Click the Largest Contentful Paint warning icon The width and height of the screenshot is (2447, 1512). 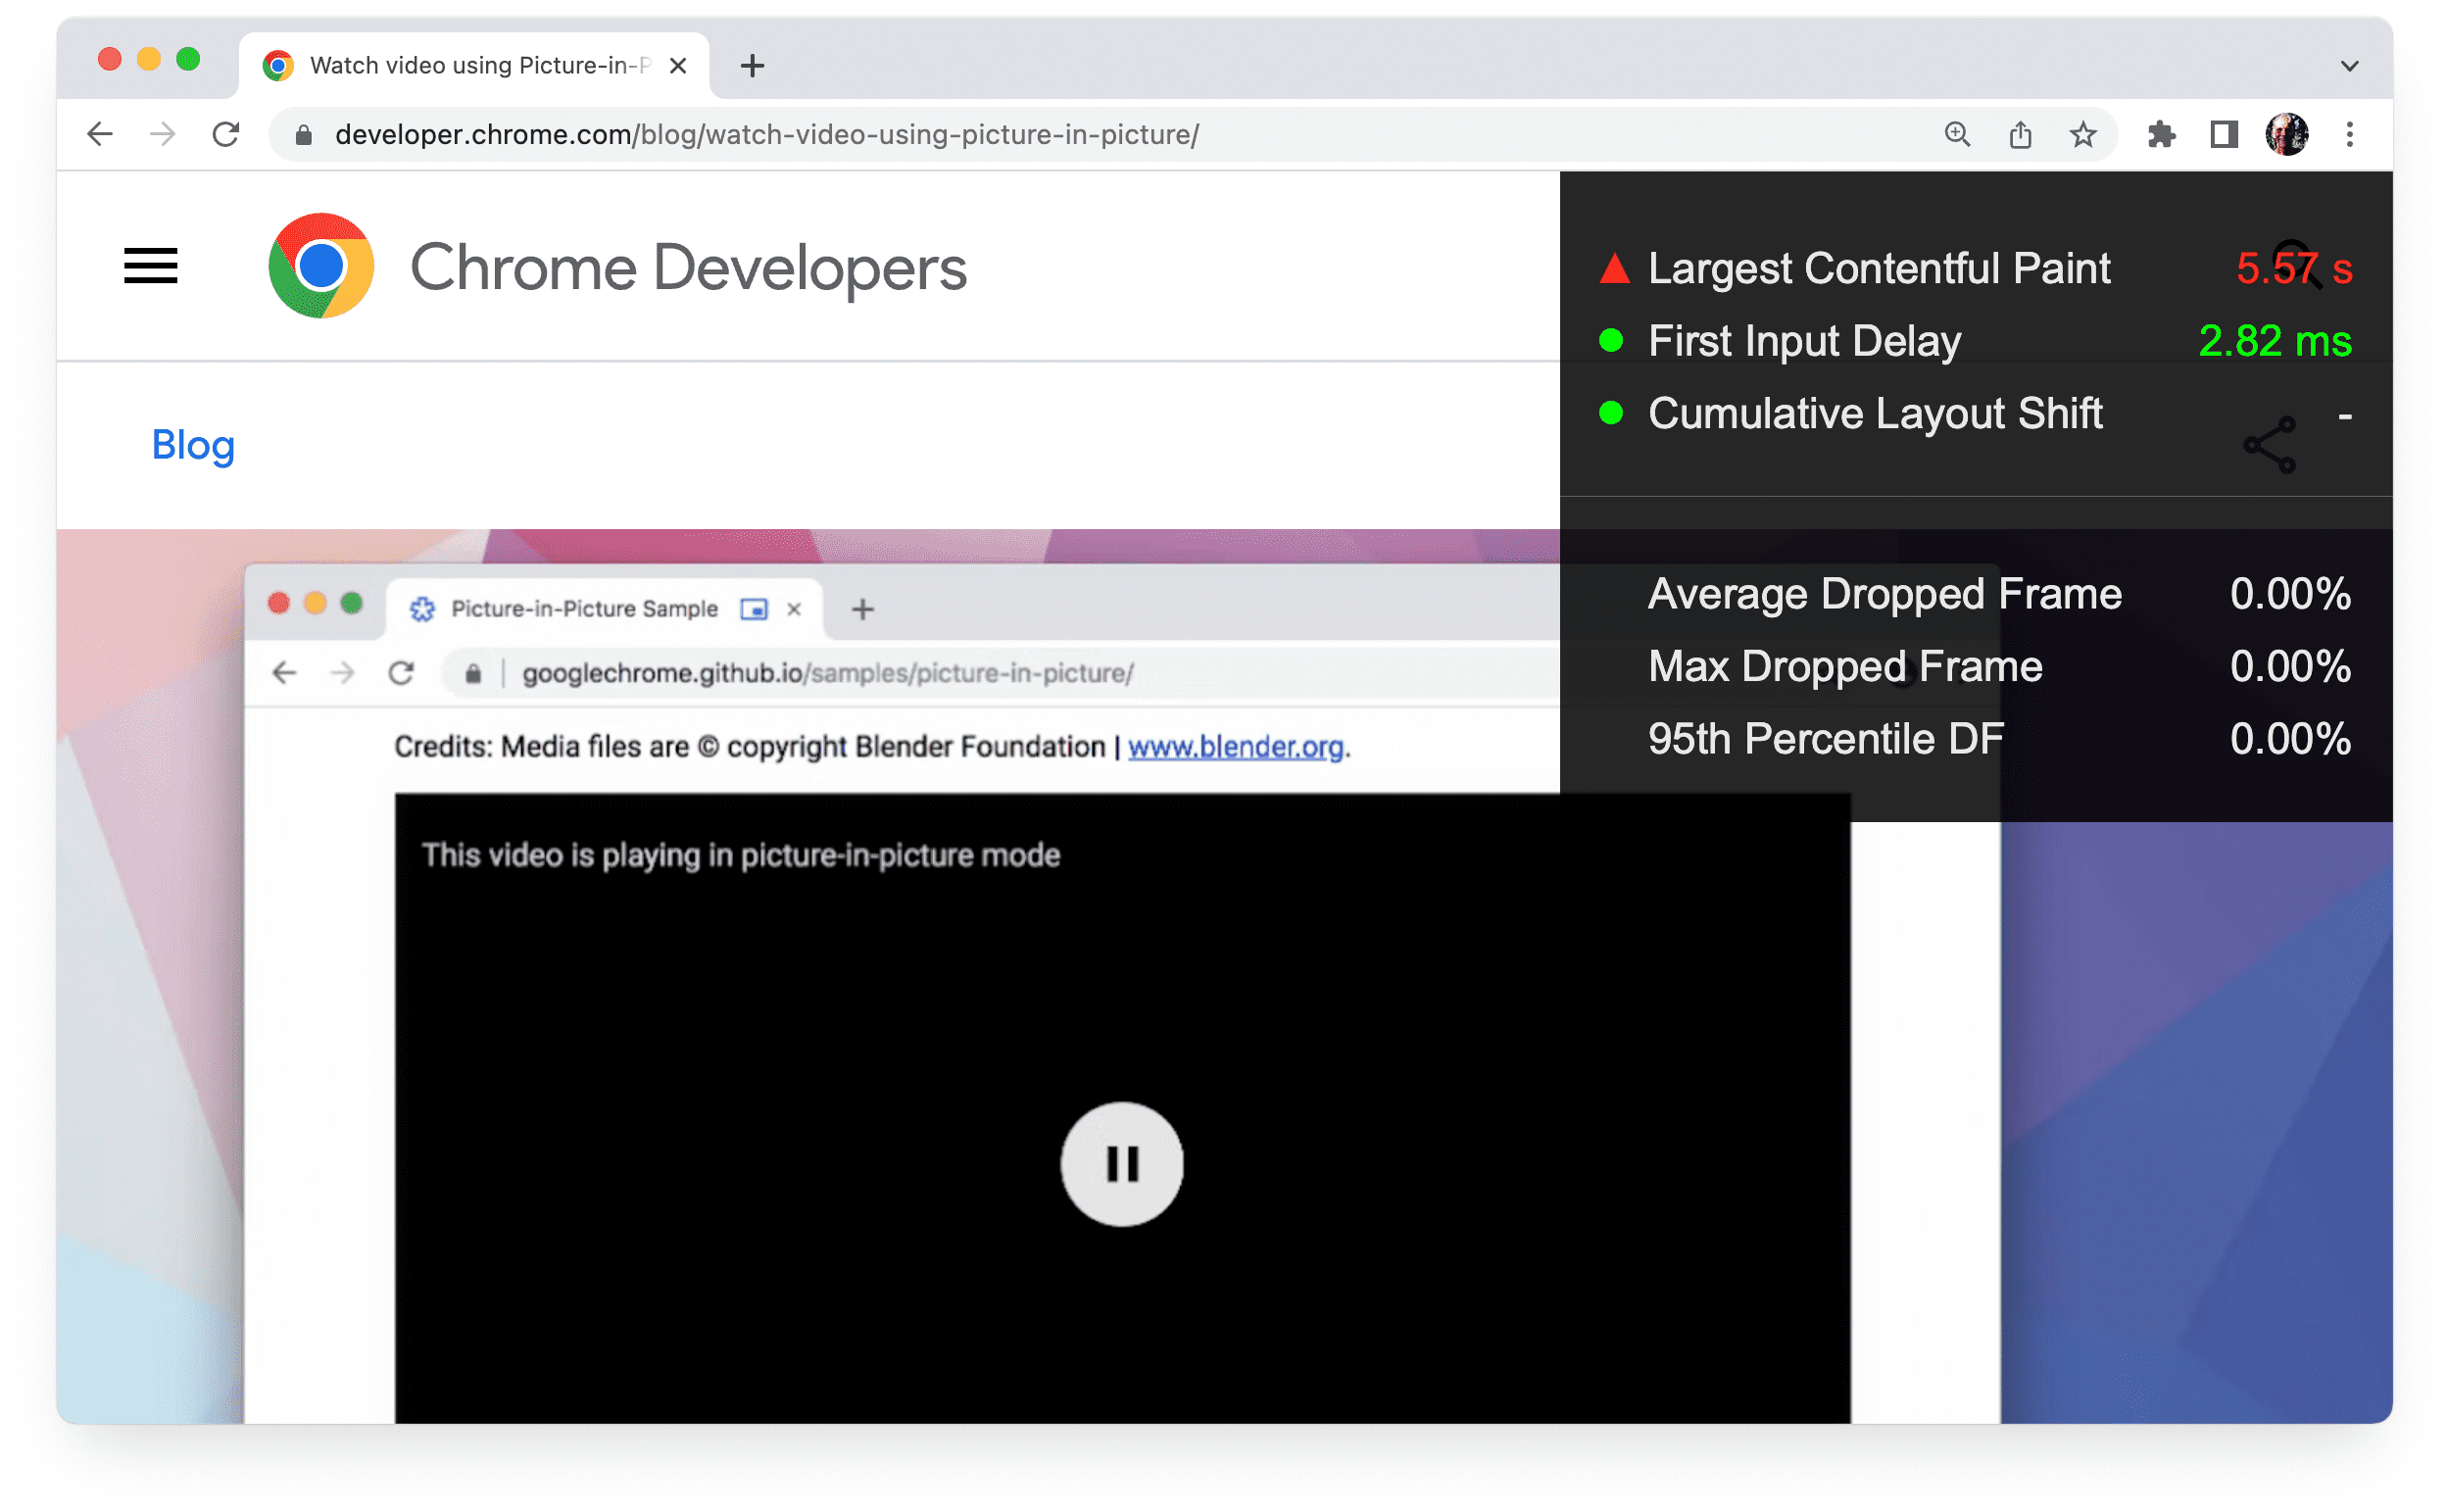click(x=1610, y=266)
